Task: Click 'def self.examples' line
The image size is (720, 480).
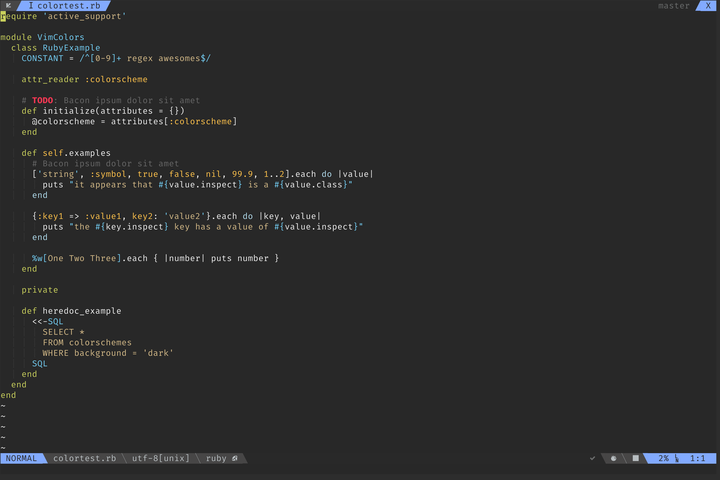Action: 66,153
